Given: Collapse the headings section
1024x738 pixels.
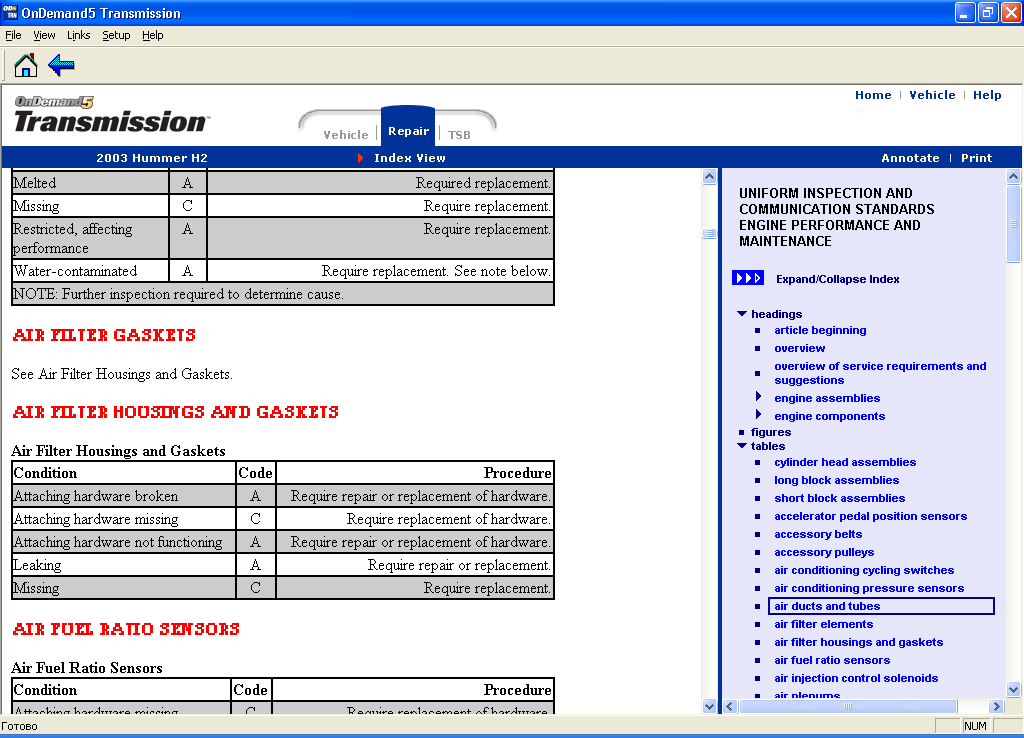Looking at the screenshot, I should pos(742,314).
